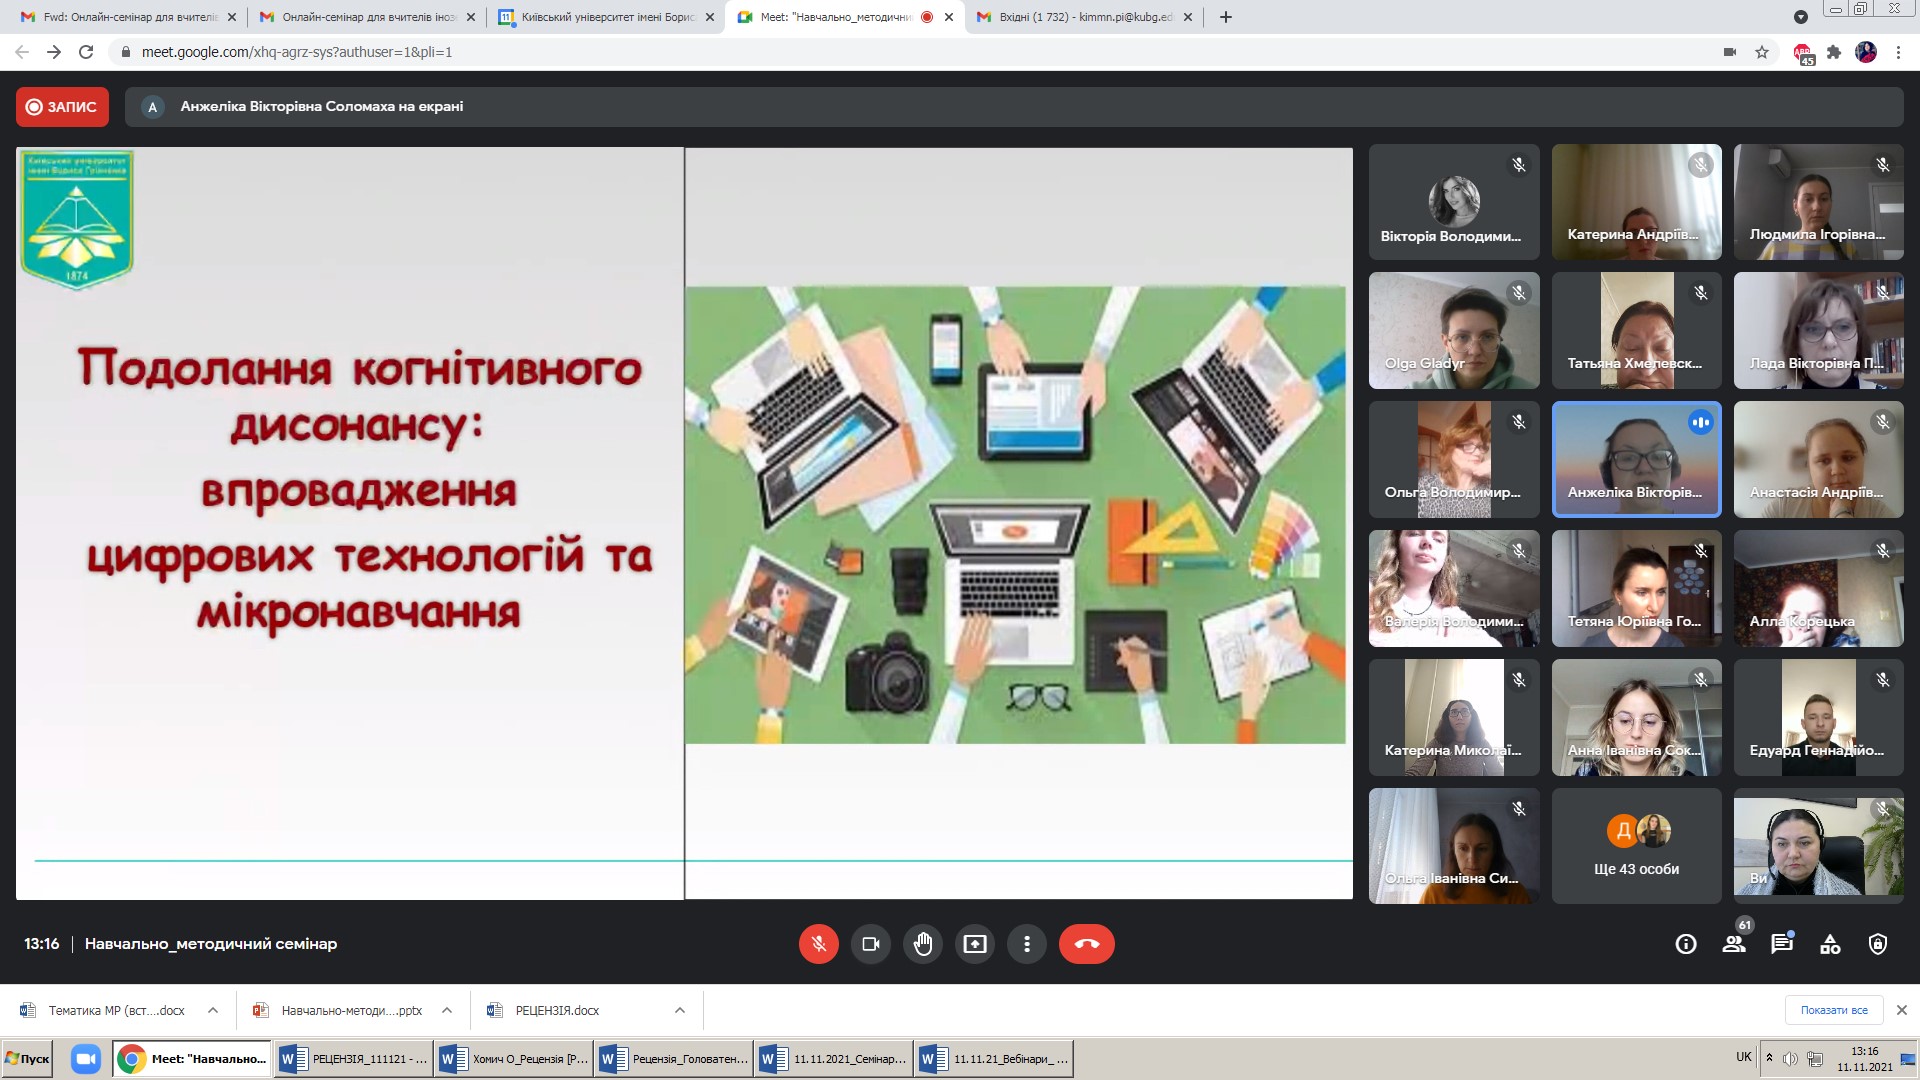Click the ЗАПИС recording indicator
Screen dimensions: 1920x1080
coord(62,107)
